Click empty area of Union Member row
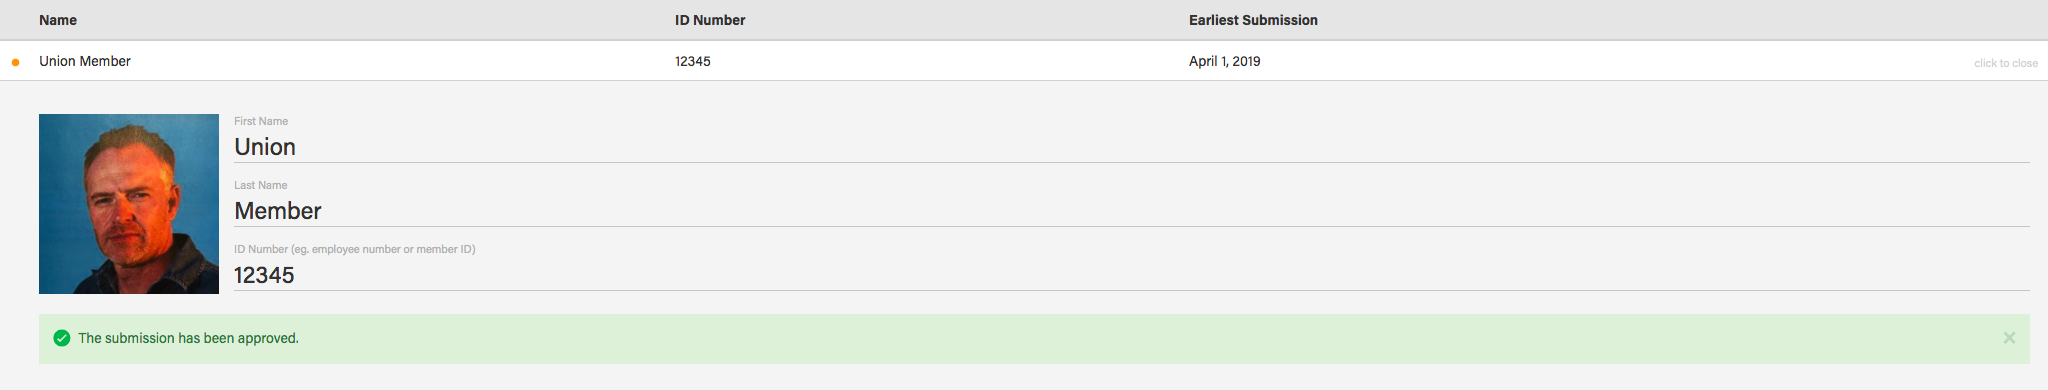 point(1600,61)
